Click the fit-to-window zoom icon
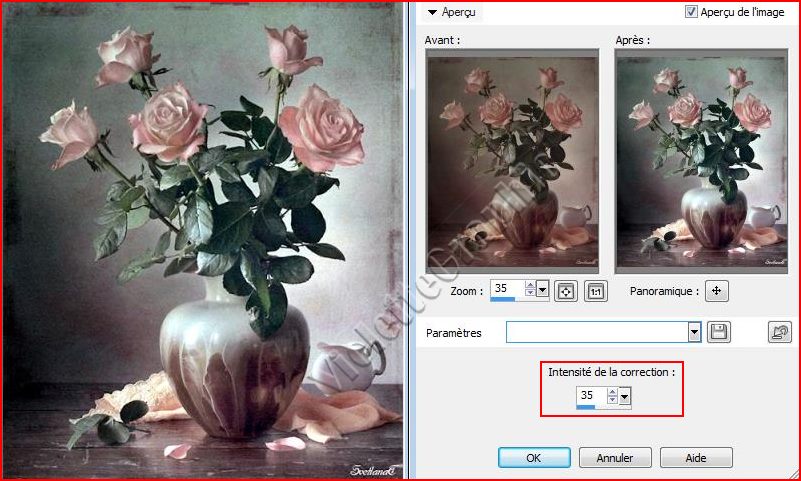 (x=567, y=291)
